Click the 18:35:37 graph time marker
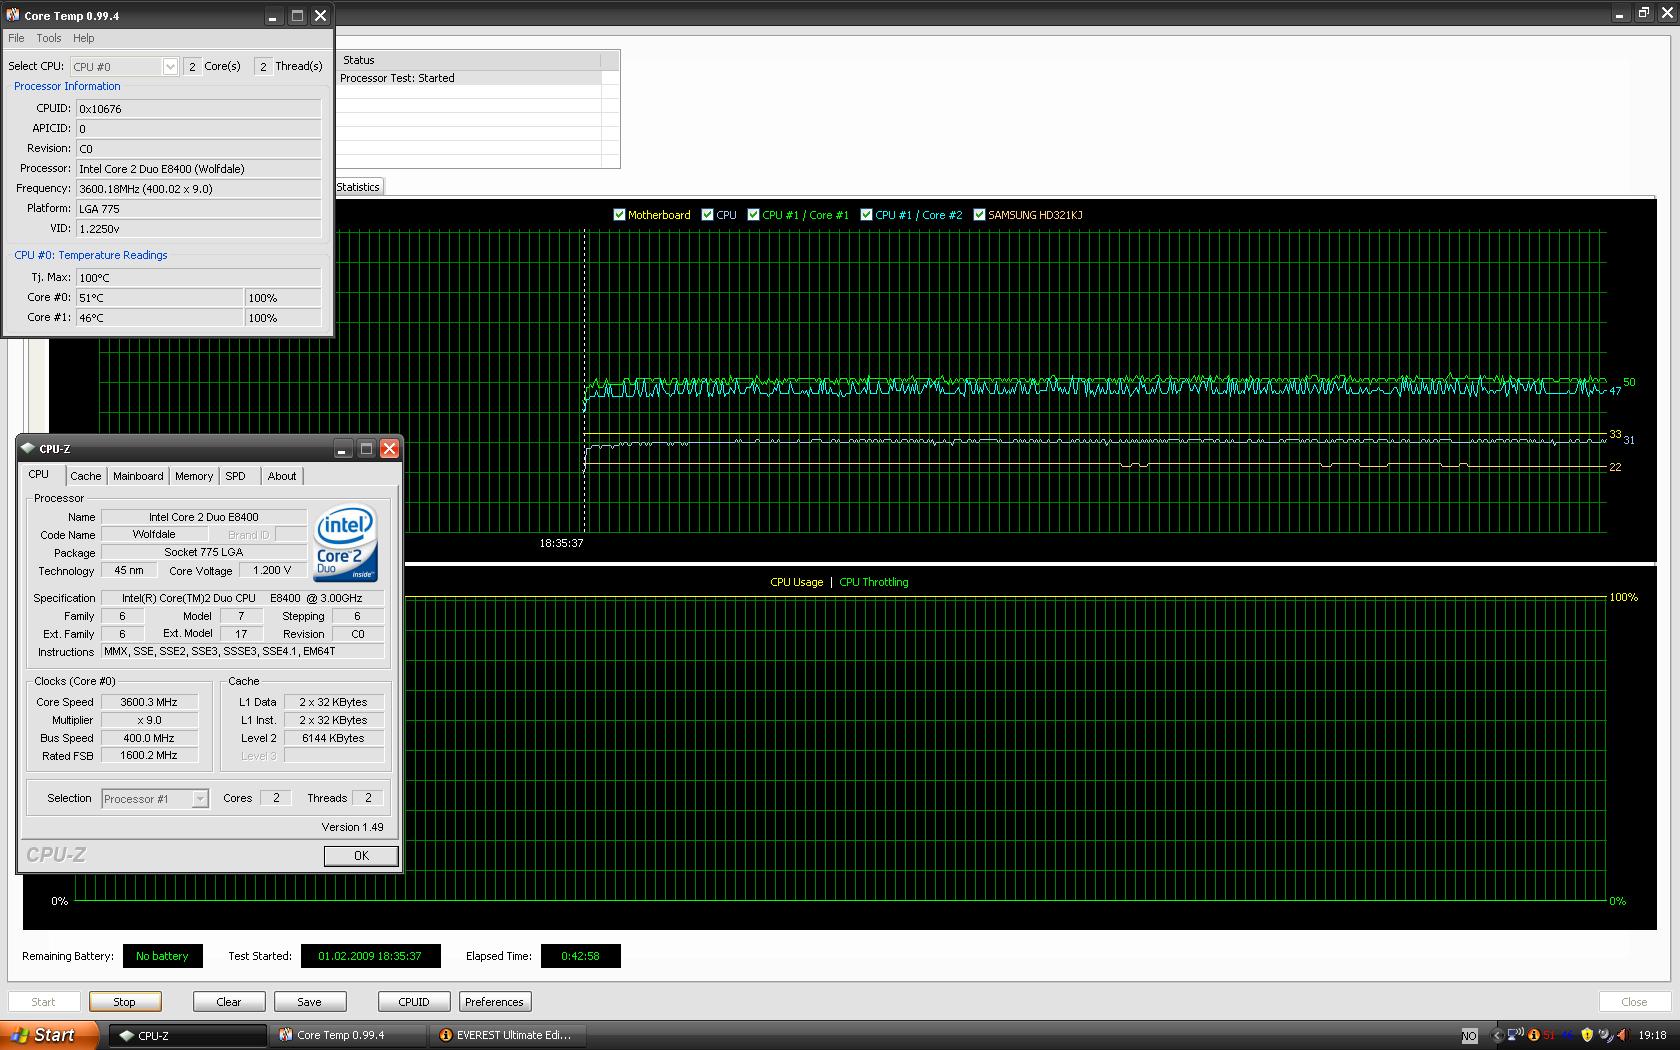Image resolution: width=1680 pixels, height=1050 pixels. 561,544
